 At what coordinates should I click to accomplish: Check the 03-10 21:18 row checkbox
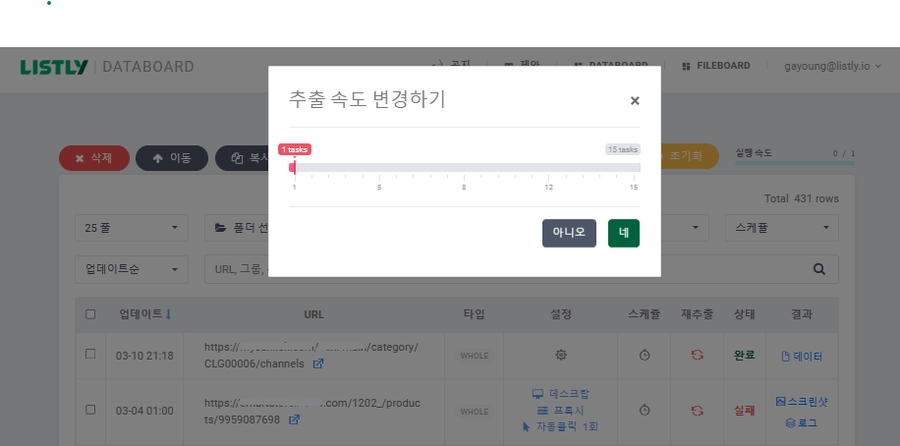[x=90, y=354]
